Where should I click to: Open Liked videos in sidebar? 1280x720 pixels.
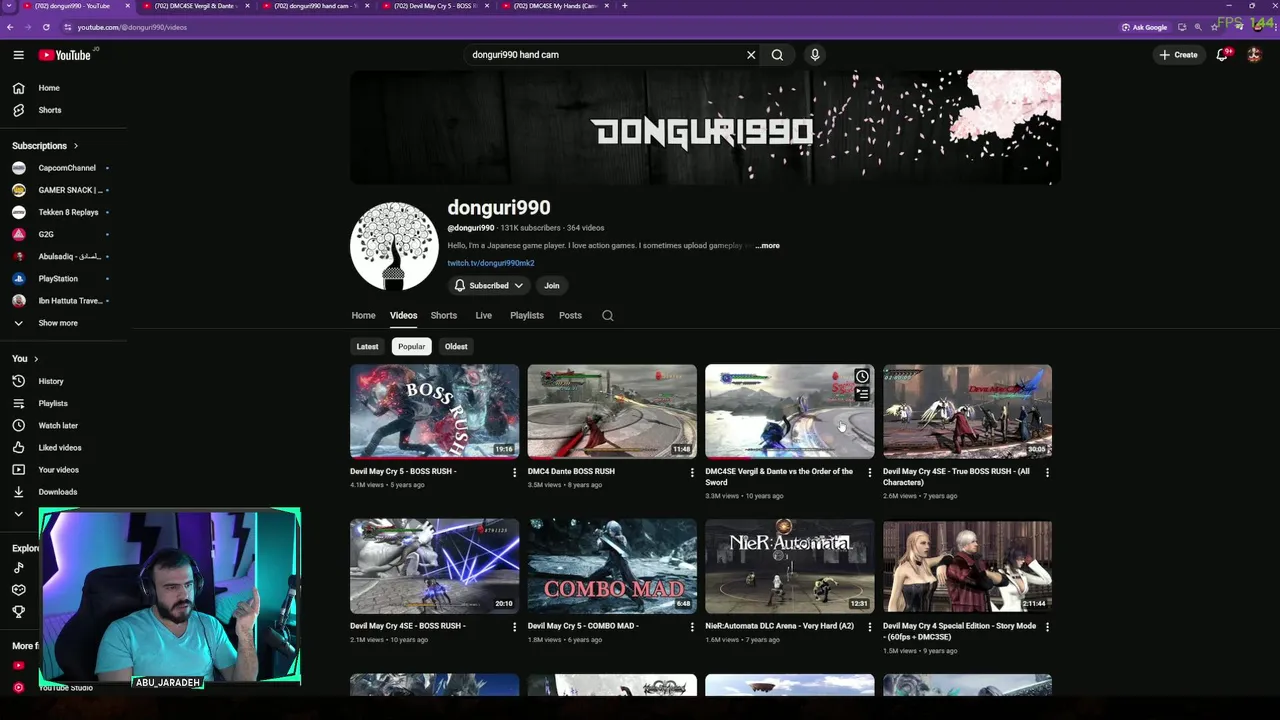59,447
